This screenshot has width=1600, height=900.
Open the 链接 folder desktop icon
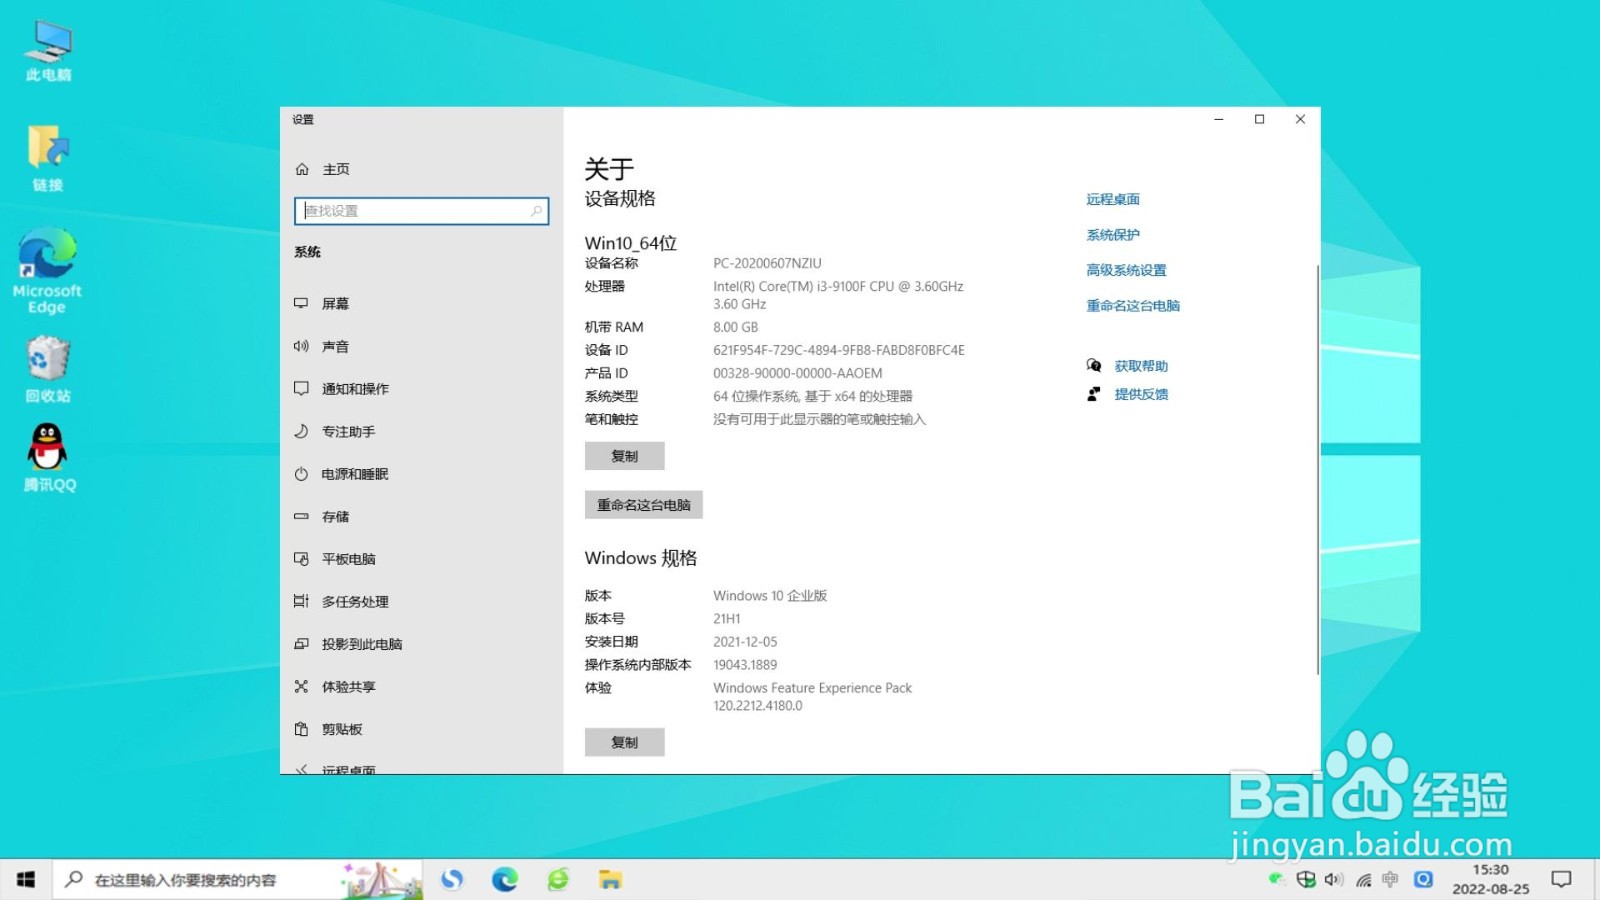click(48, 158)
